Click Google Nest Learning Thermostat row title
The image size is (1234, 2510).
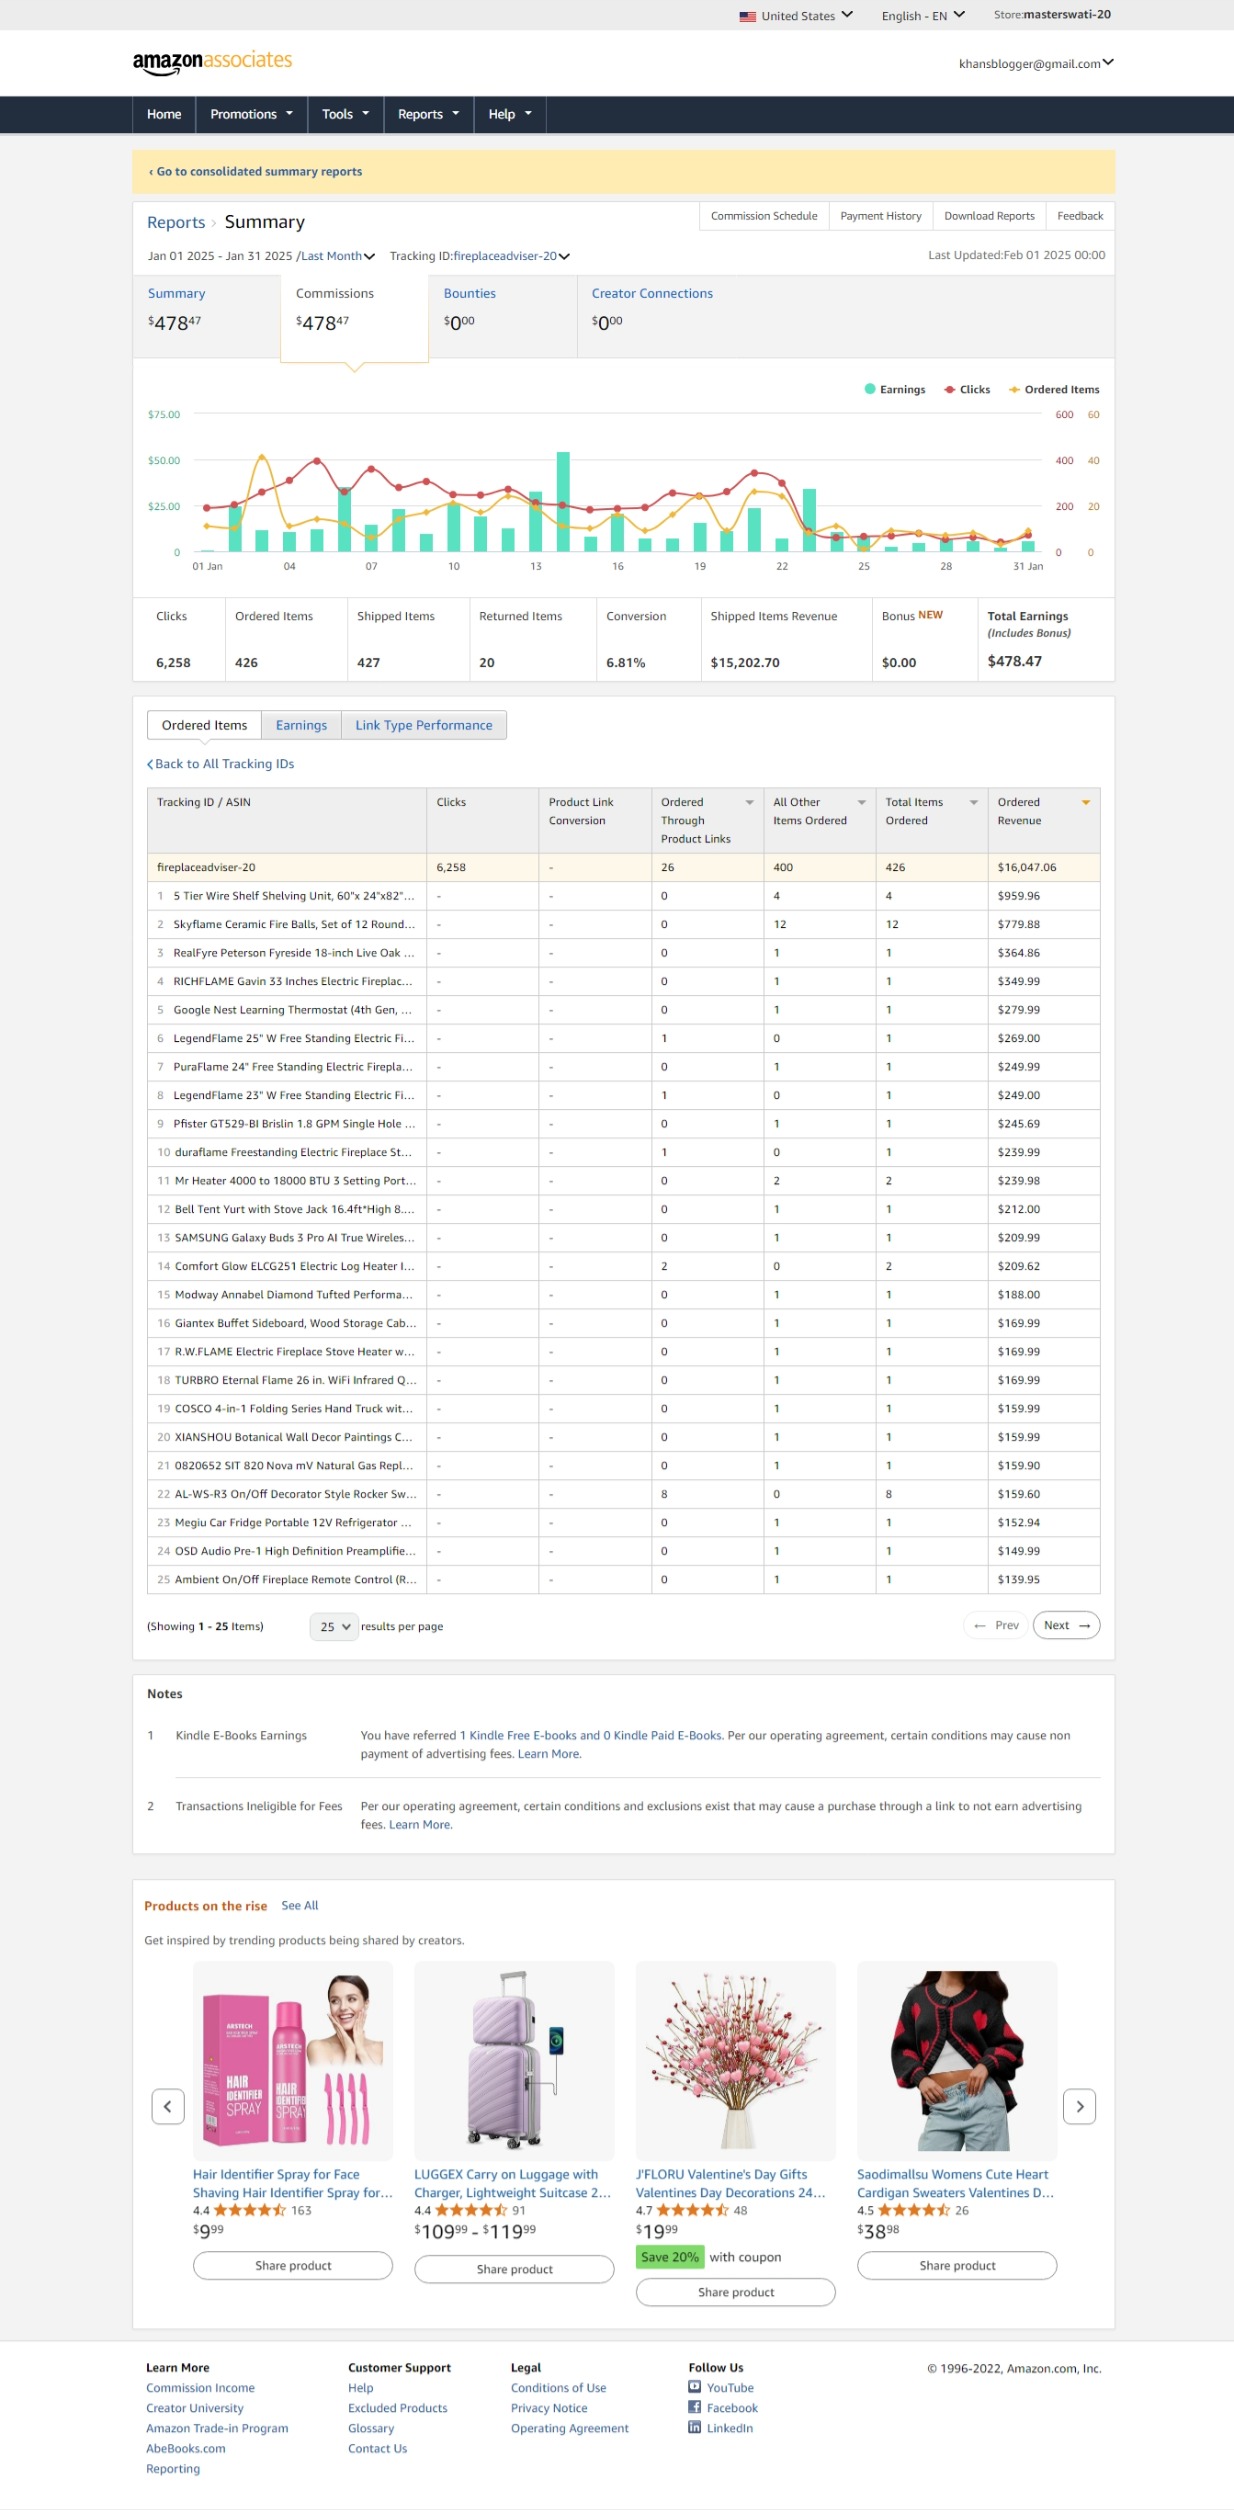(x=292, y=1010)
